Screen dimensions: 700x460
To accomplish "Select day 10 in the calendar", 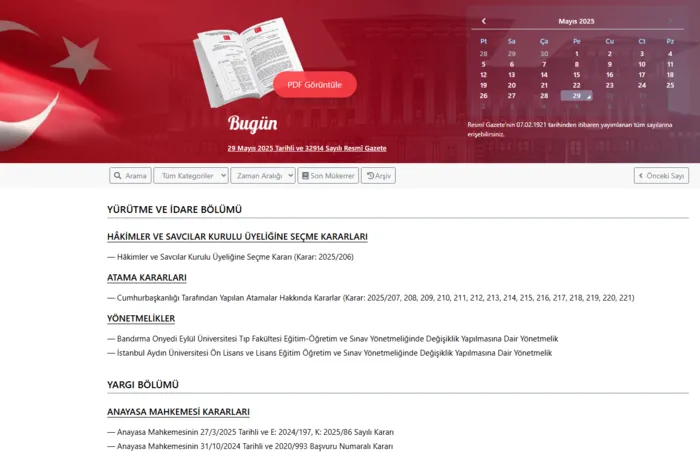I will 642,64.
